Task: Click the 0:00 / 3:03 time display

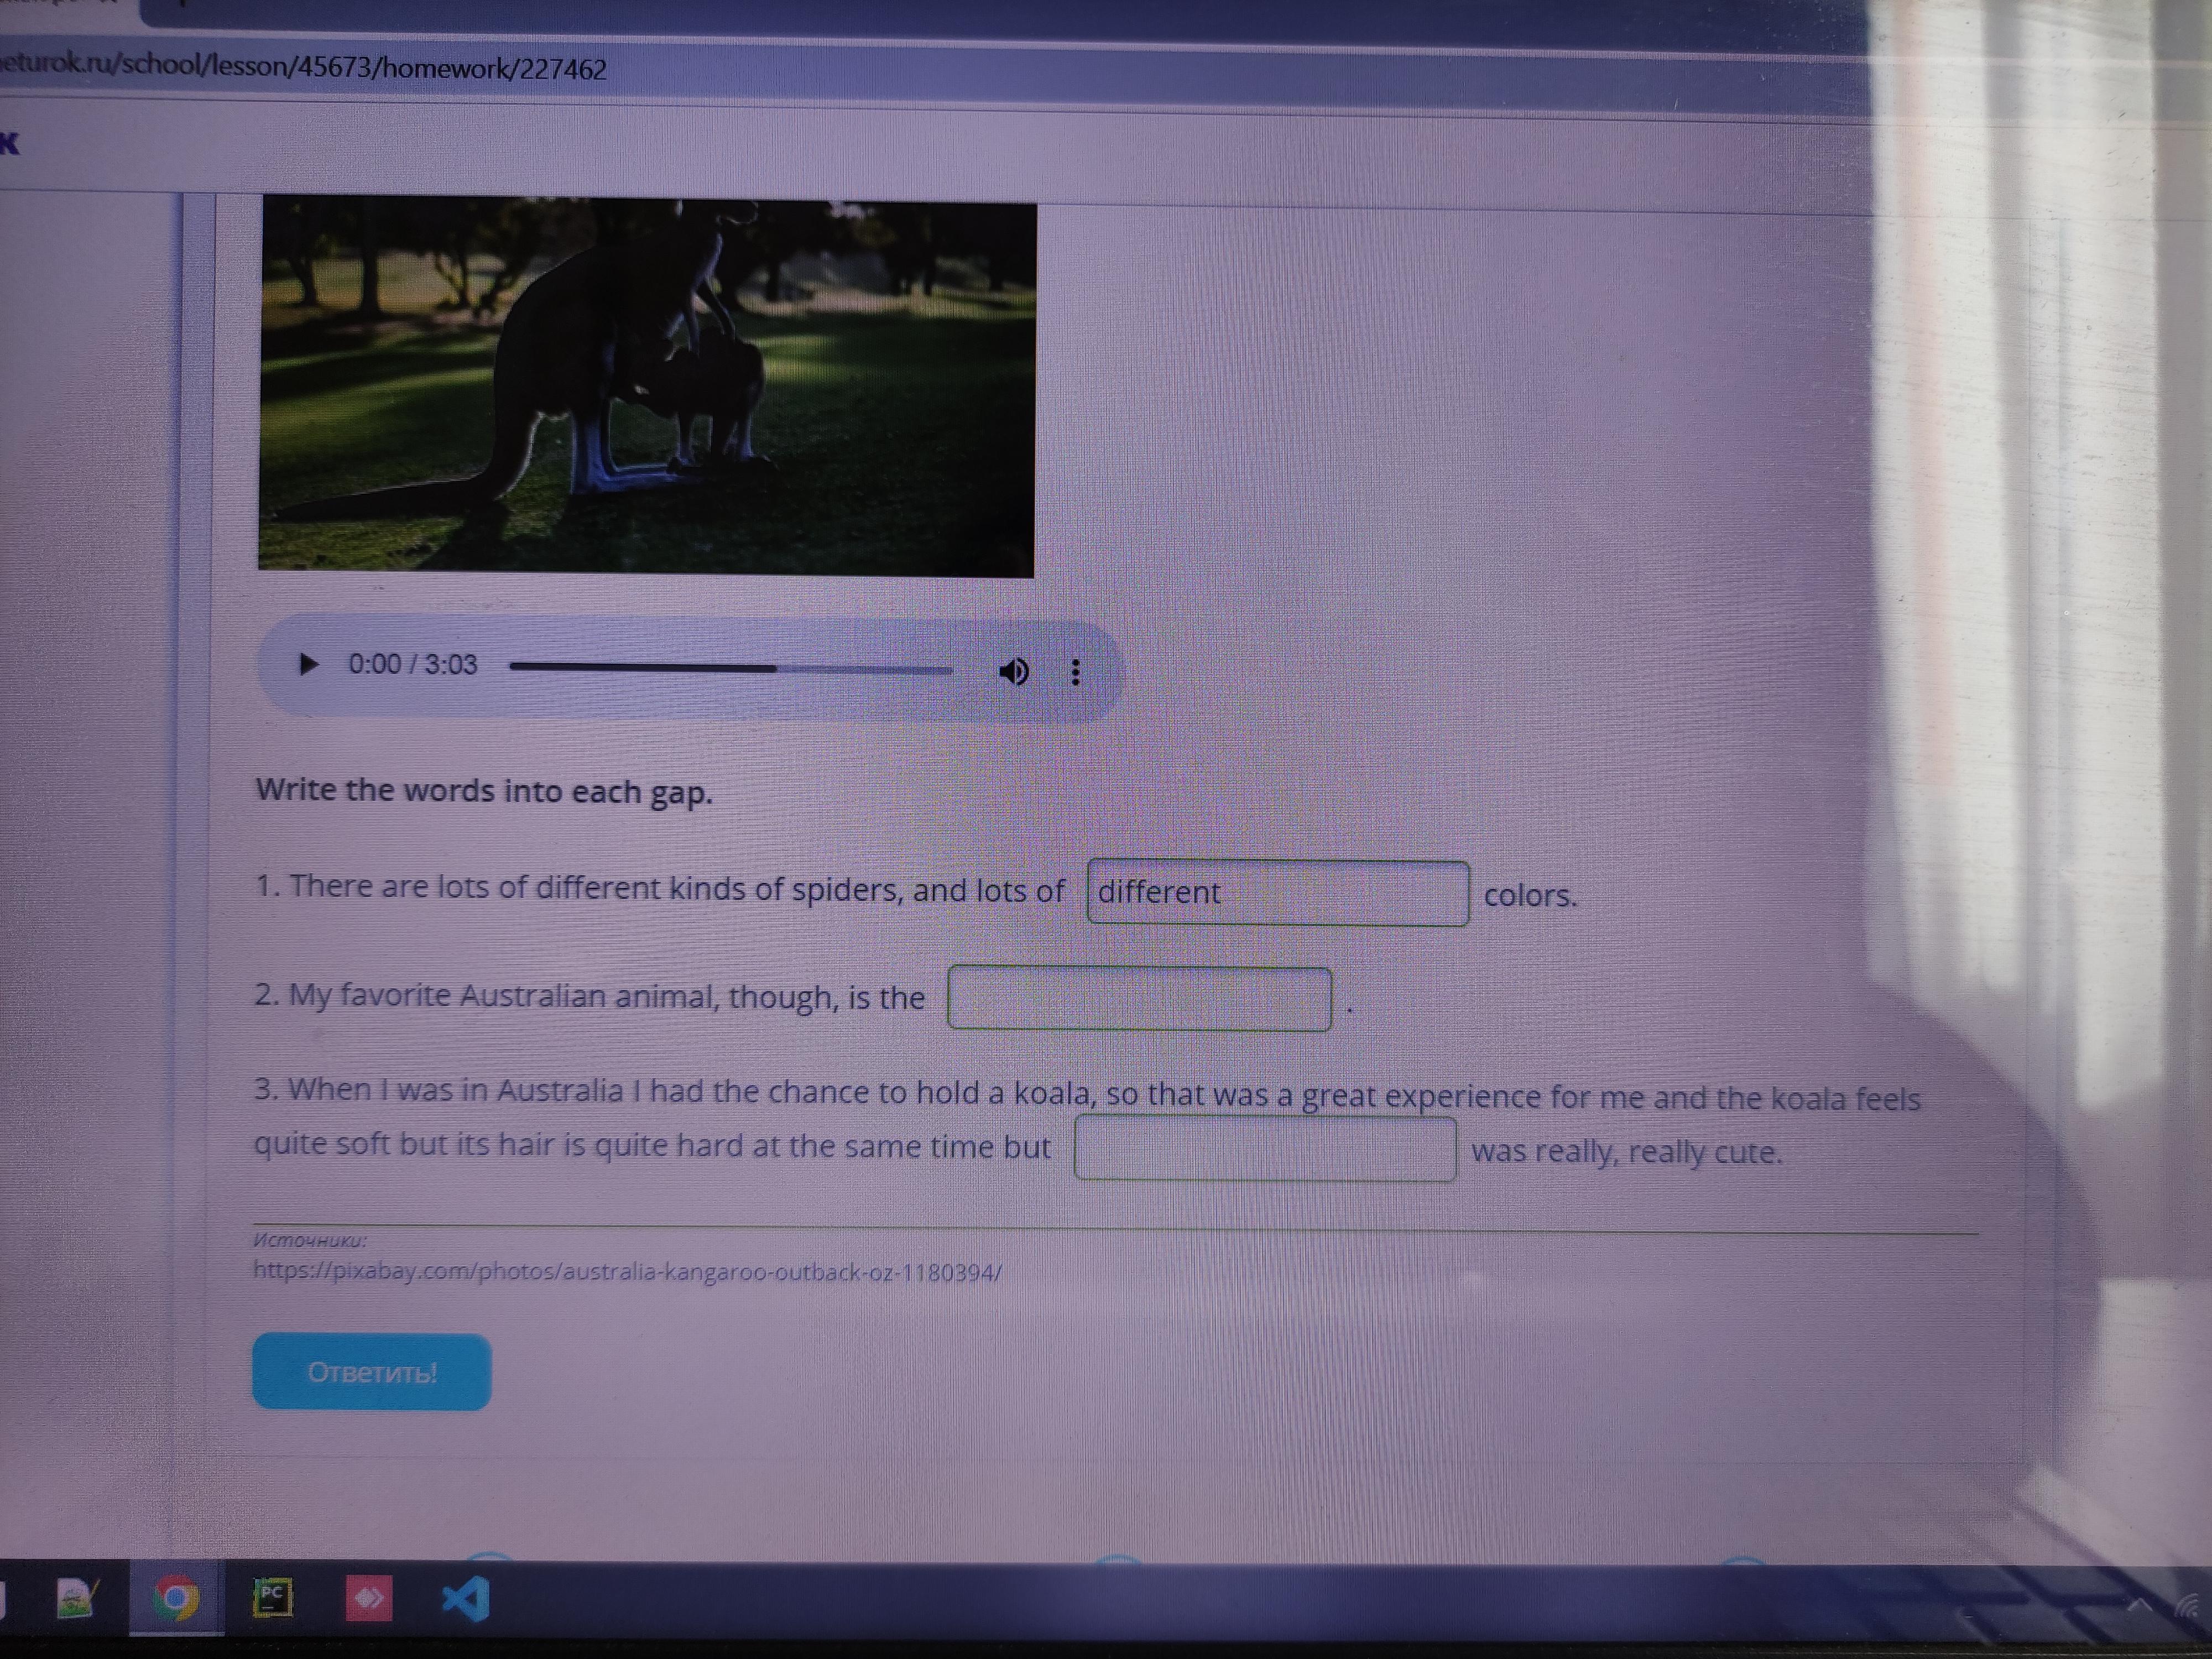Action: point(412,664)
